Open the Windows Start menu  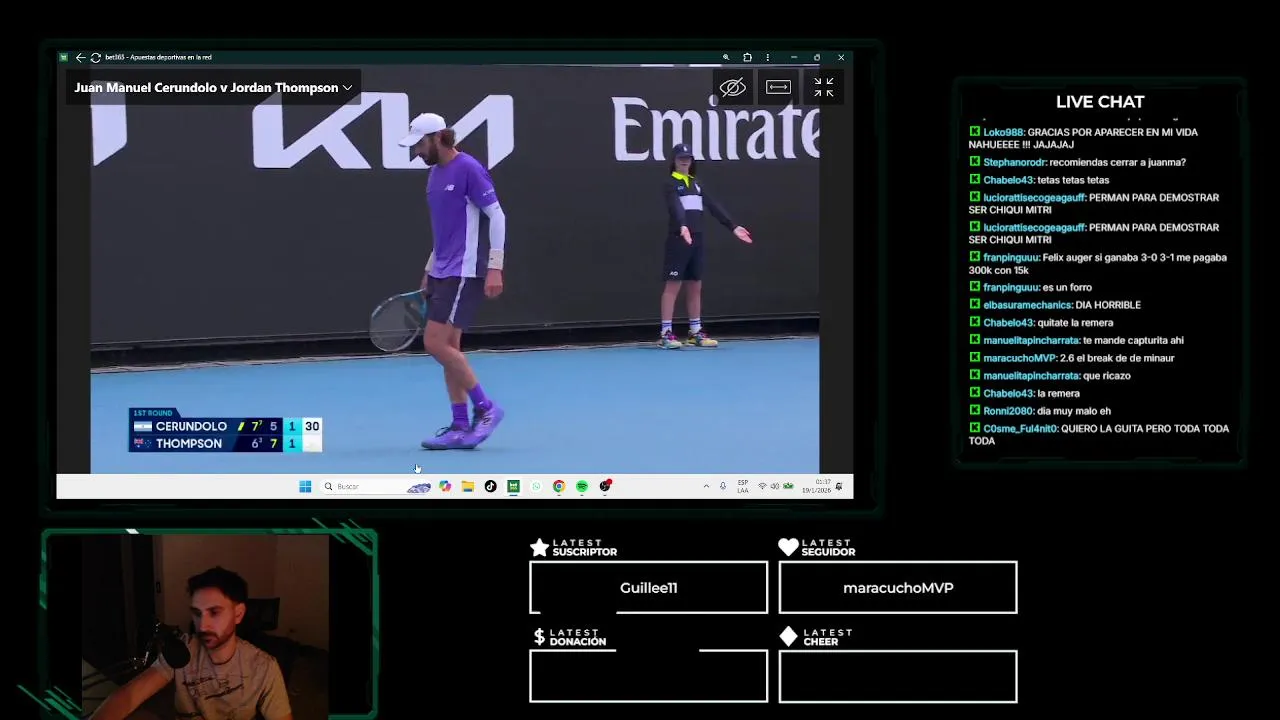[305, 487]
